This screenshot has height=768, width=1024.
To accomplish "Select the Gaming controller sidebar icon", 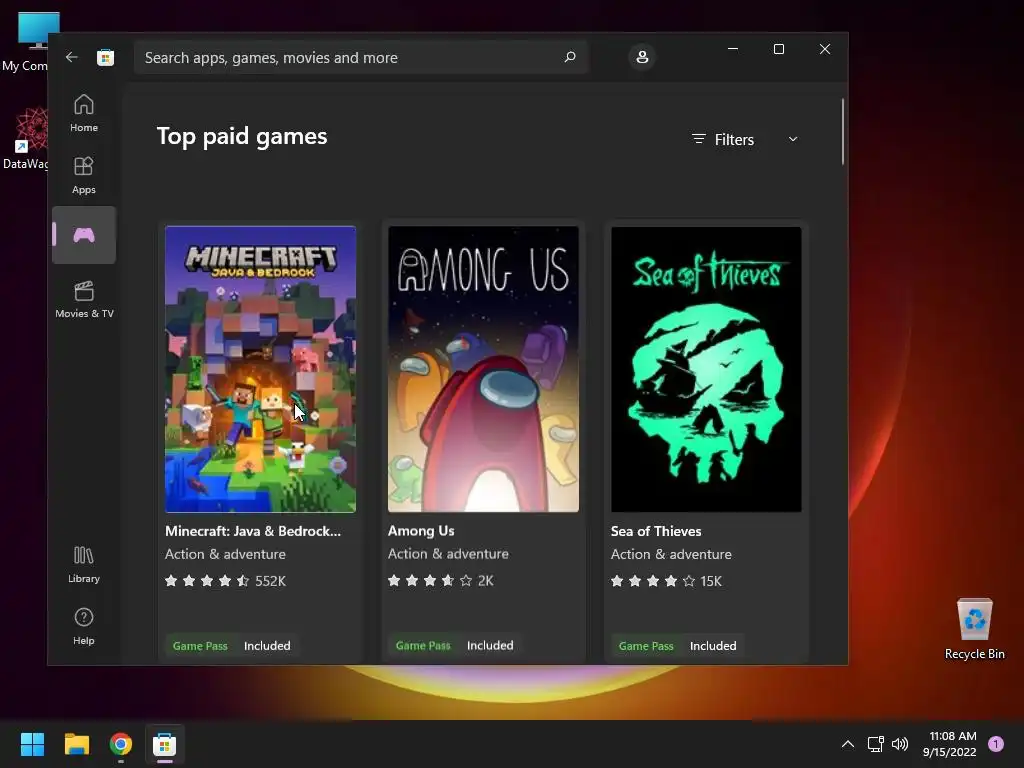I will coord(84,235).
